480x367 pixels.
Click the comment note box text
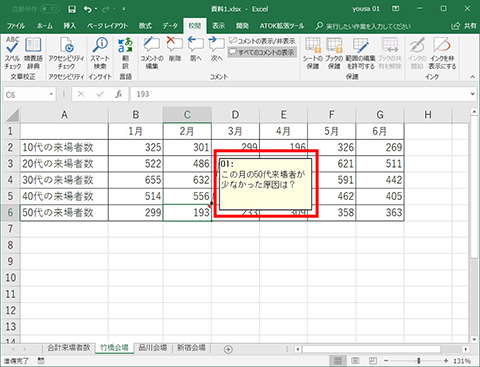tap(263, 179)
